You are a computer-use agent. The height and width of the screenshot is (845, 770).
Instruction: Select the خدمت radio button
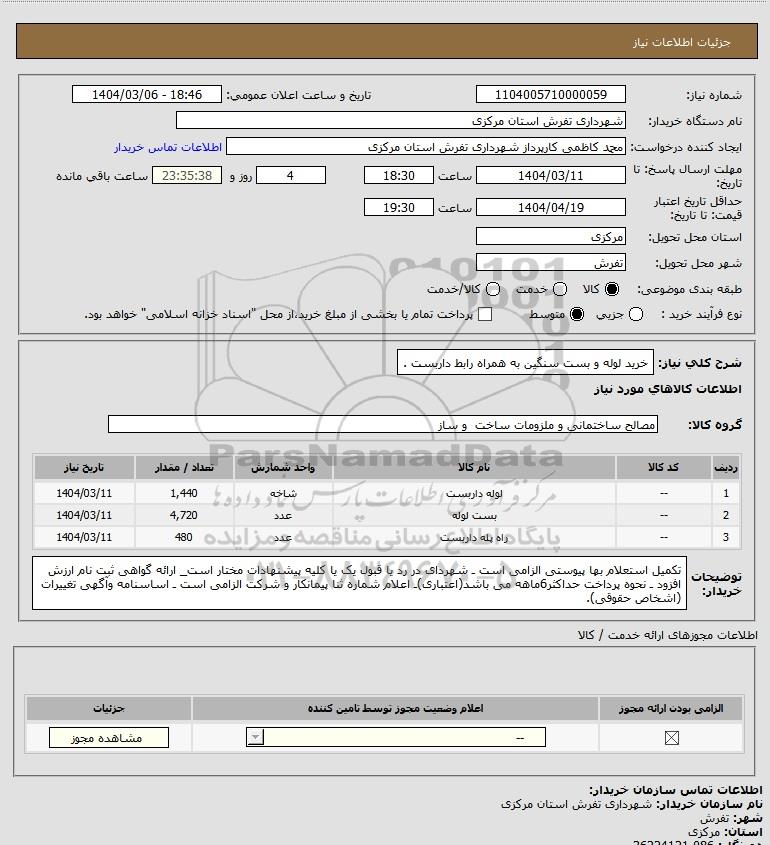click(x=560, y=289)
